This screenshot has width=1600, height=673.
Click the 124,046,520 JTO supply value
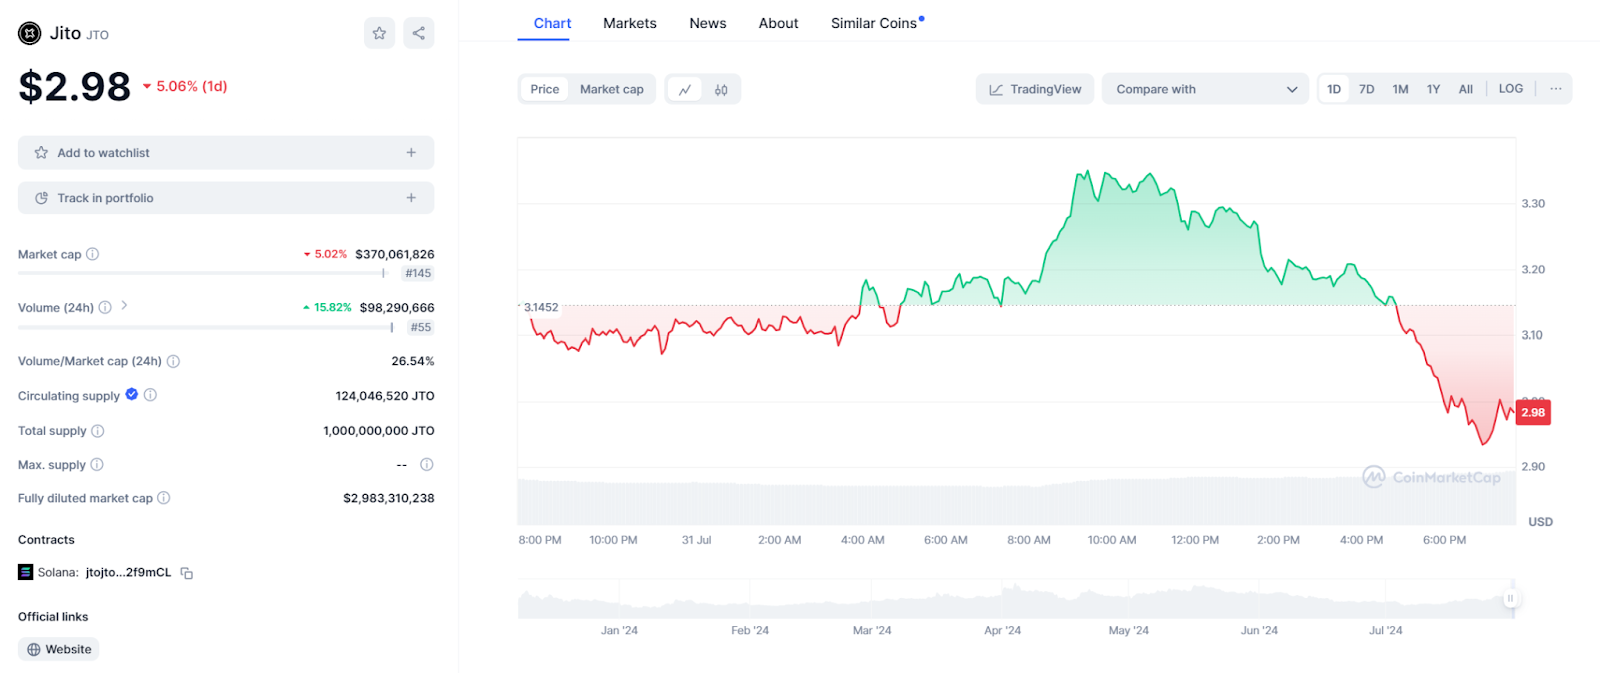click(x=385, y=396)
